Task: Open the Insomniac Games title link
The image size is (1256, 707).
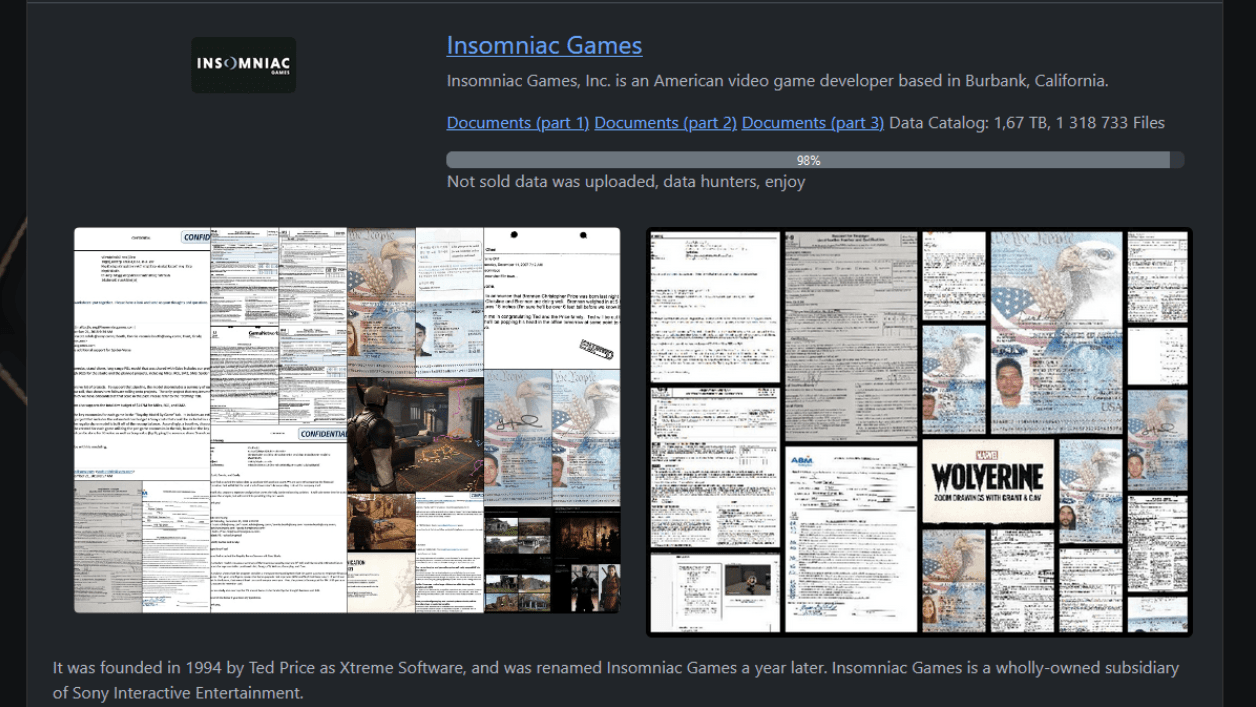Action: 544,45
